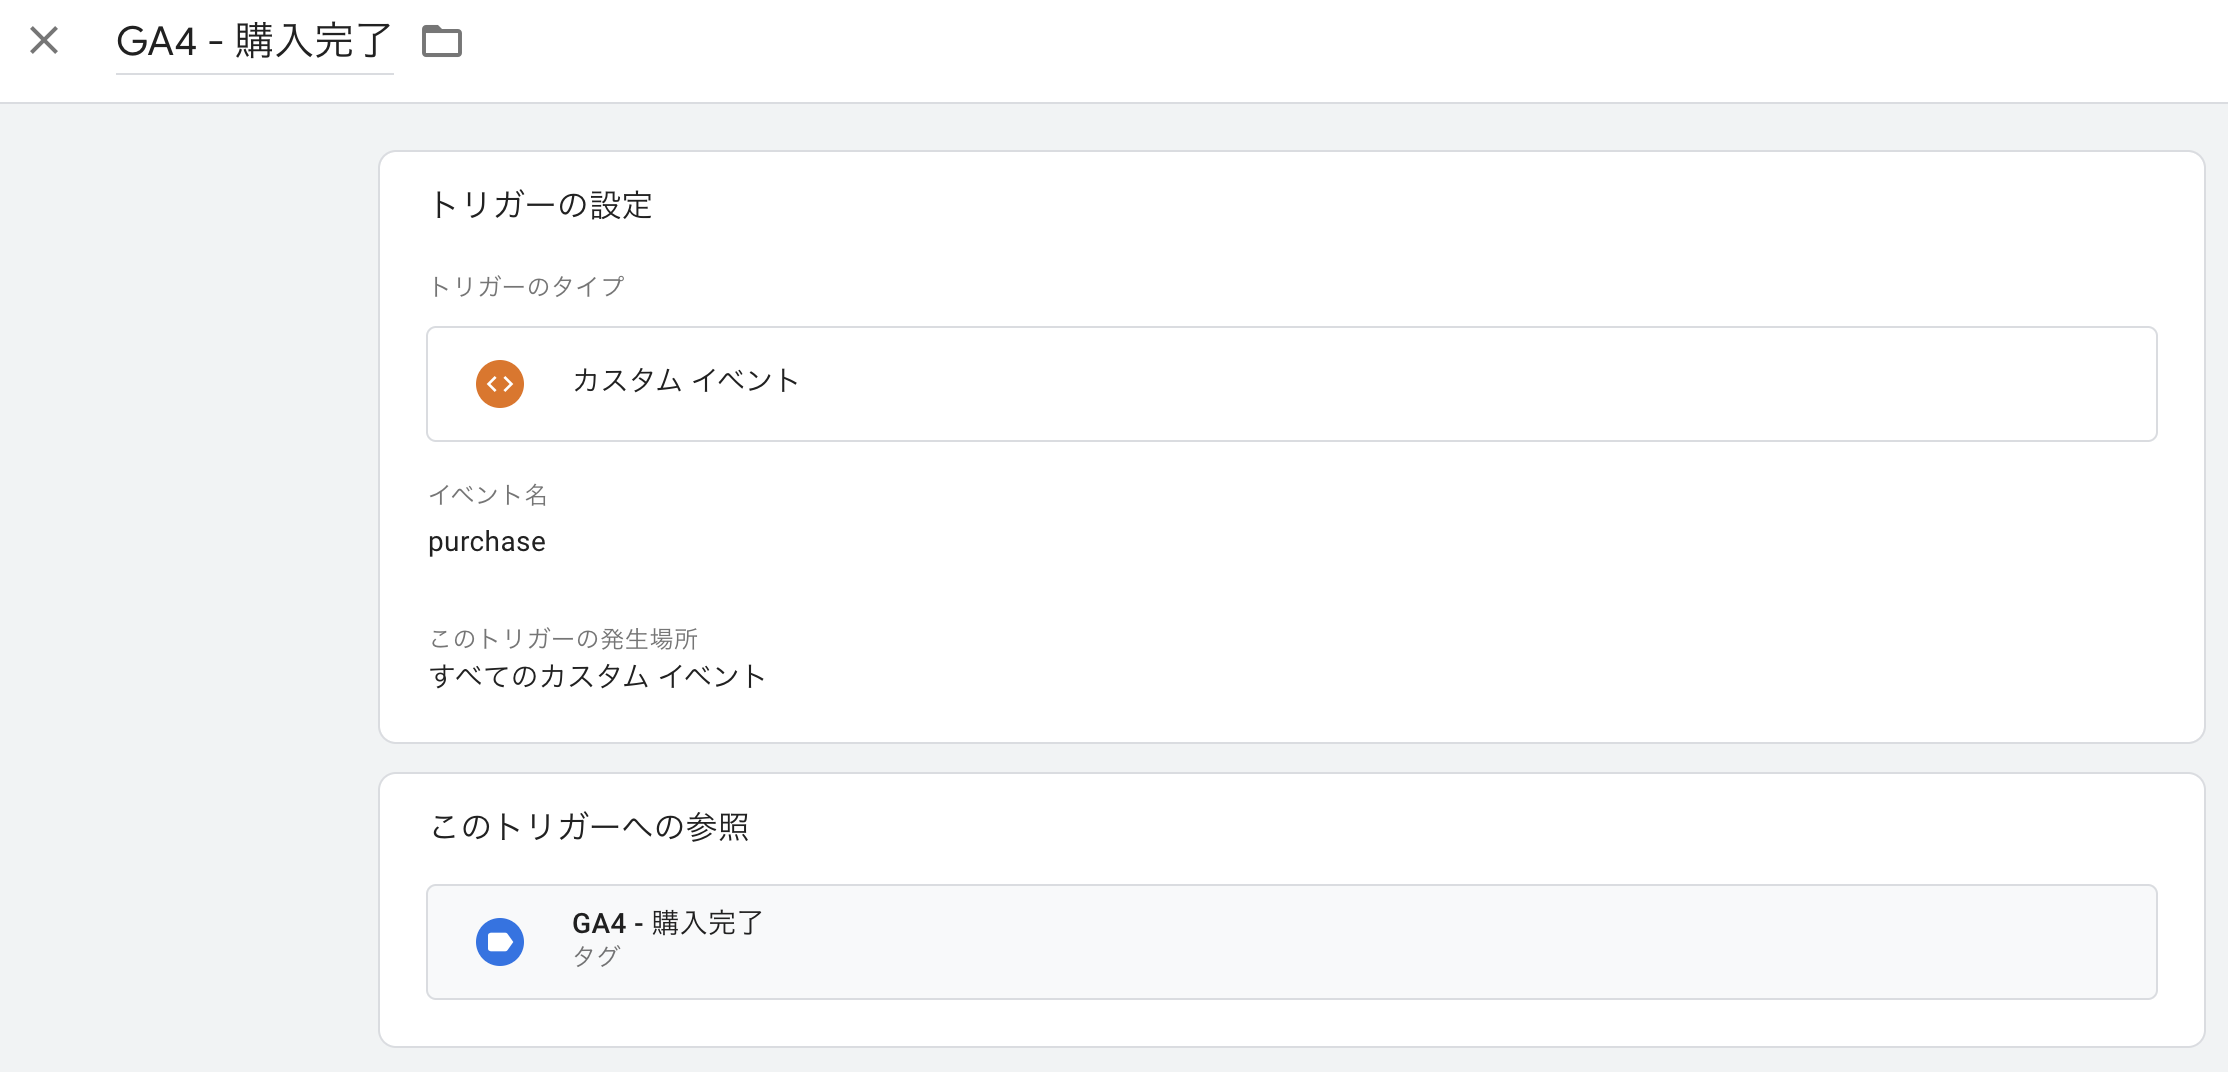Screen dimensions: 2228x1072
Task: Edit the trigger name GA4 - 購入完了 title
Action: pos(255,42)
